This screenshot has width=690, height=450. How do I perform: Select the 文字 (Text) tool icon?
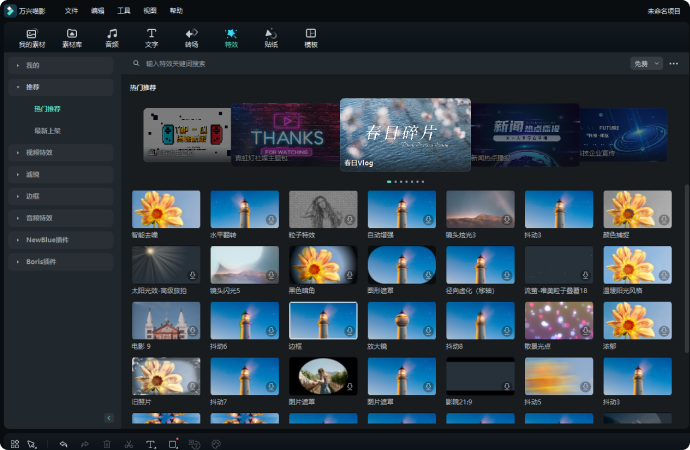coord(152,33)
